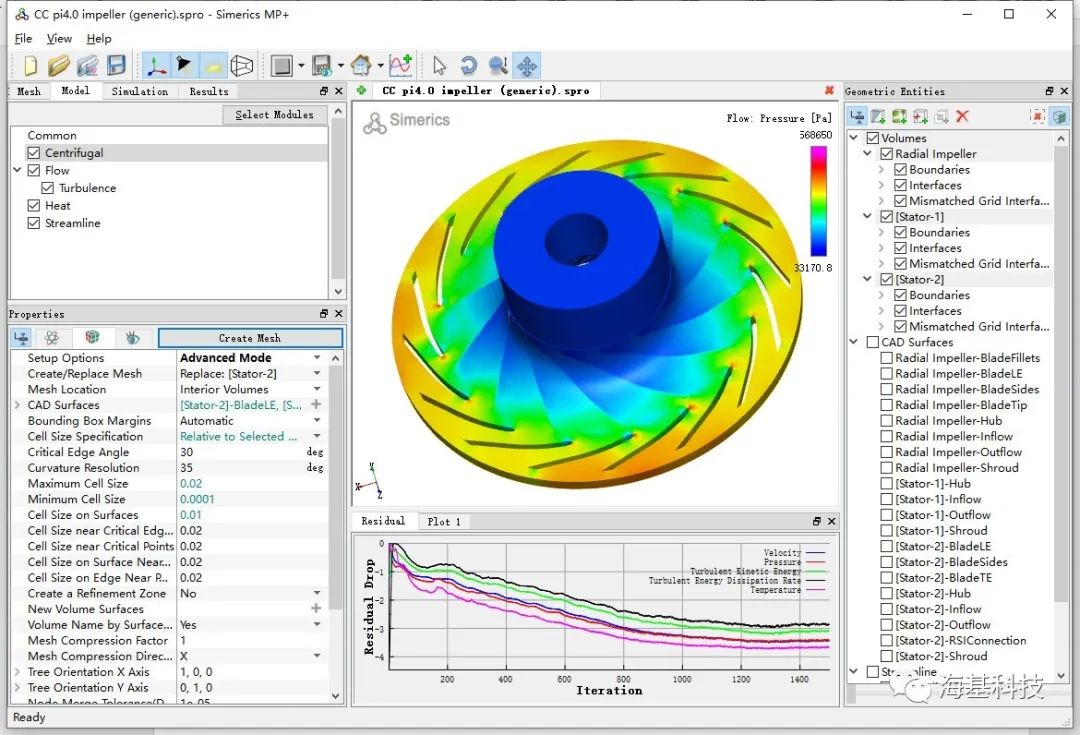1080x735 pixels.
Task: Switch to the Simulation tab
Action: coord(140,91)
